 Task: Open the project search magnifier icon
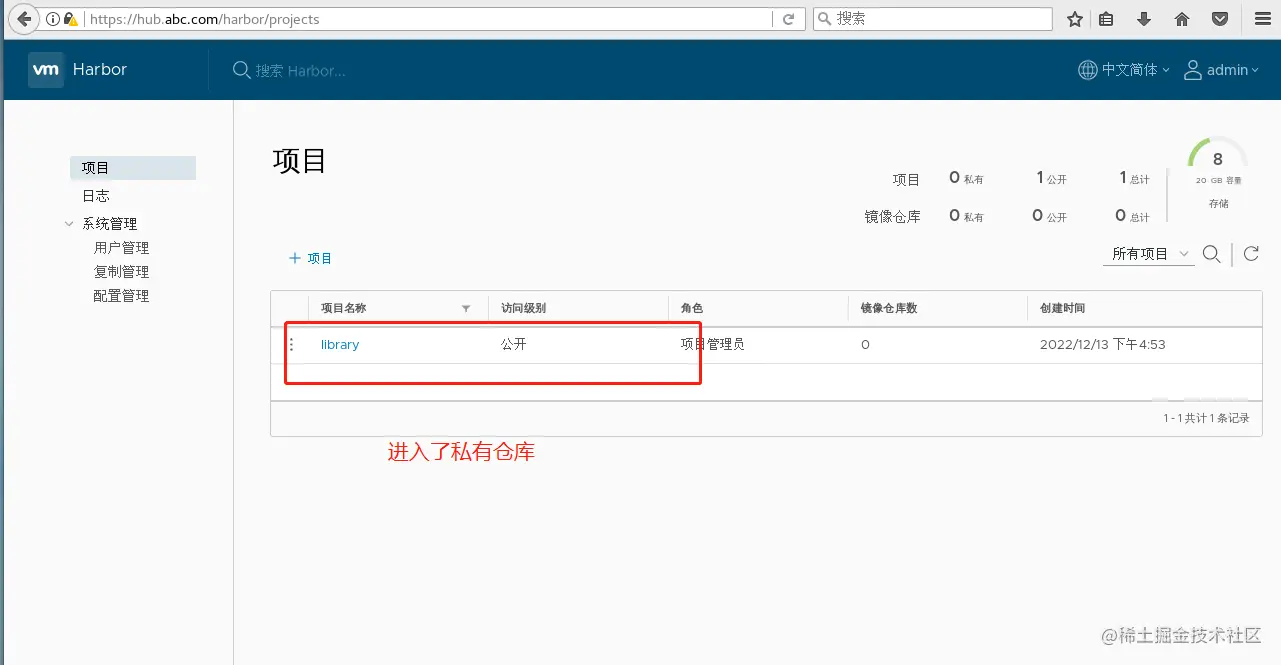(x=1211, y=254)
